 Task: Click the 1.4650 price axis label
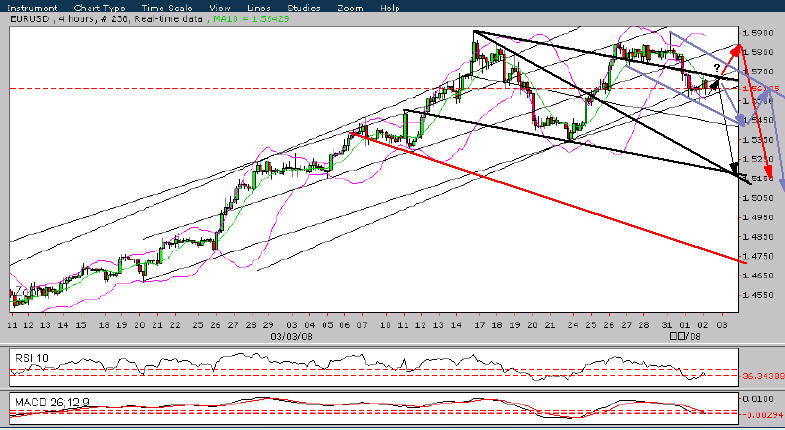[756, 276]
